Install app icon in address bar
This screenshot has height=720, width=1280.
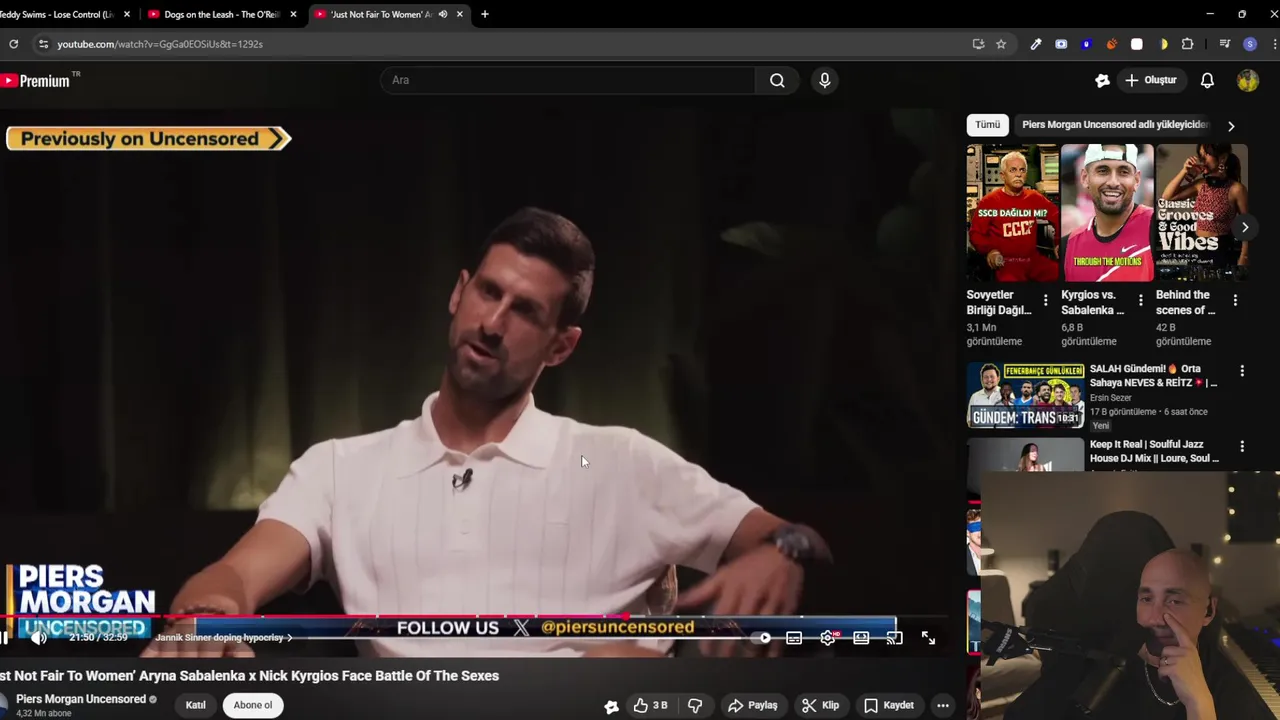tap(978, 44)
